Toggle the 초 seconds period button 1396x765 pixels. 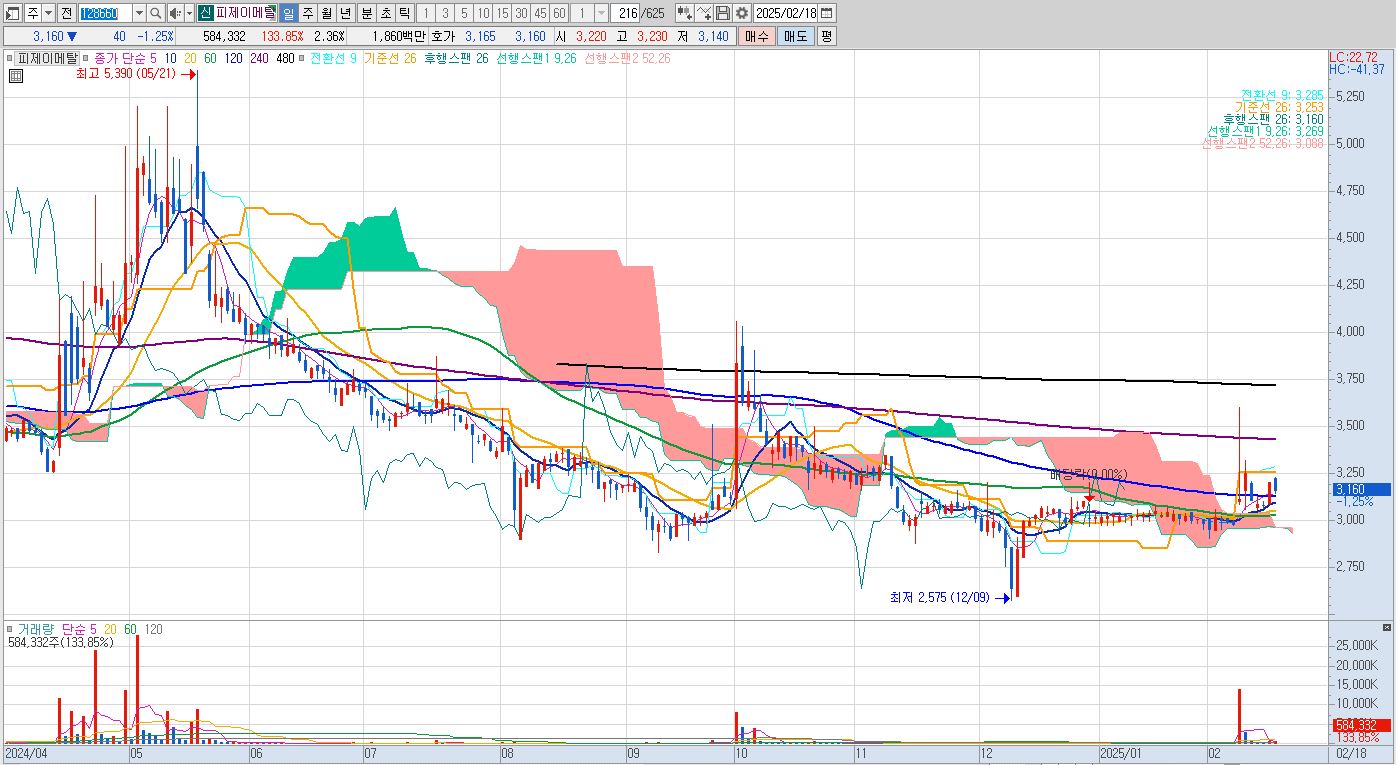(385, 13)
